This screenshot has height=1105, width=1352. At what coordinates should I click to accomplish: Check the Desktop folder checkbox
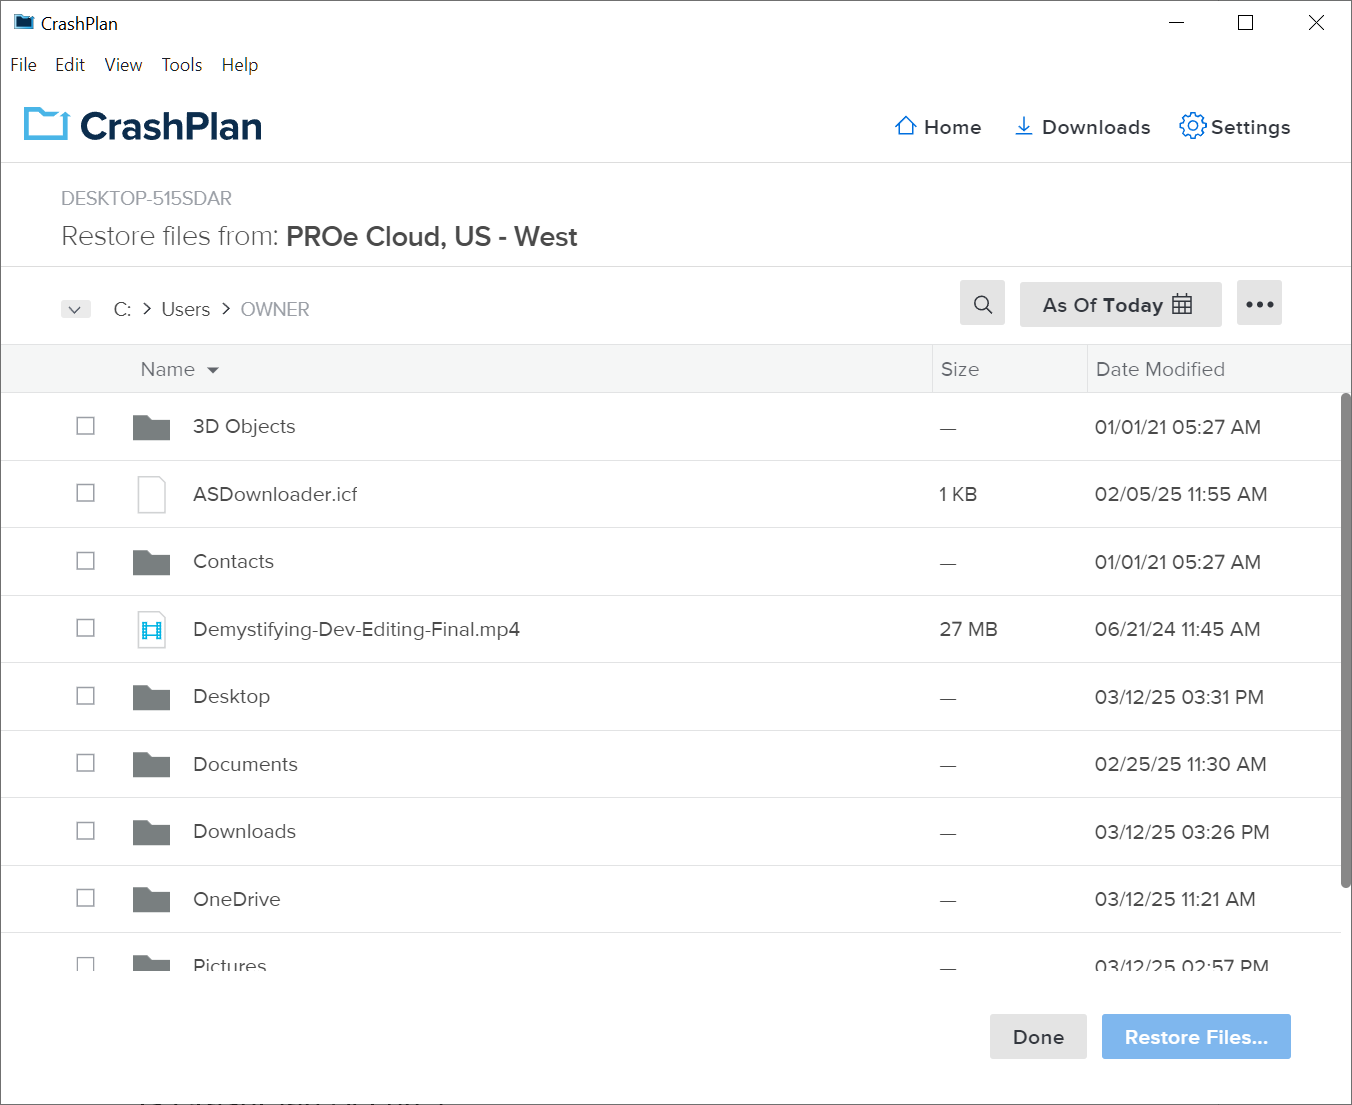86,696
